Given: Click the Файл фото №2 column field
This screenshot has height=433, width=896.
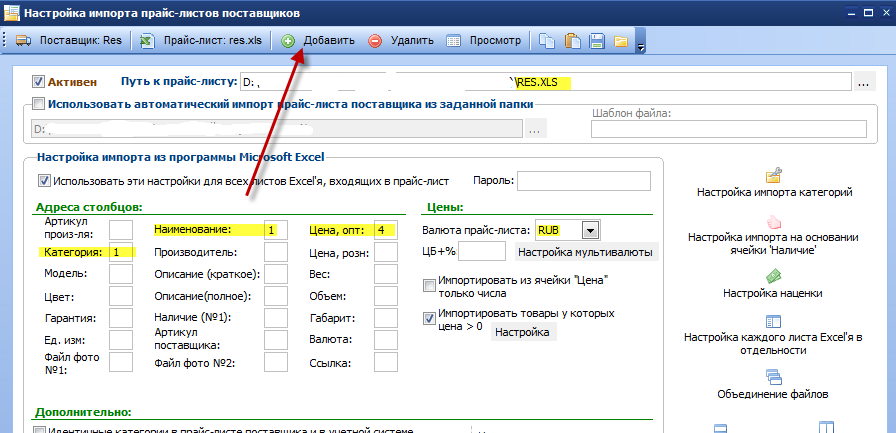Looking at the screenshot, I should [276, 362].
